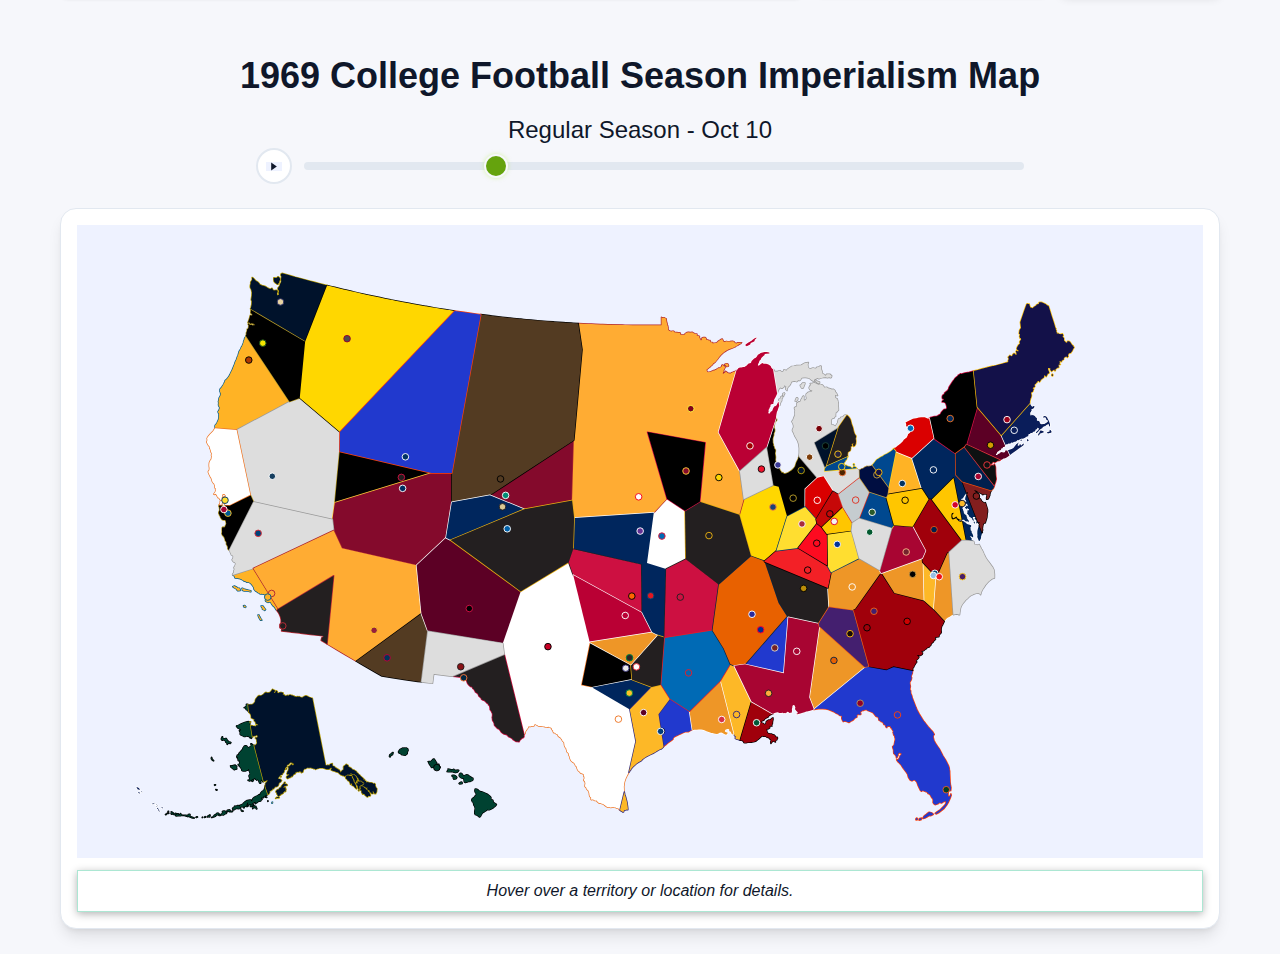
Task: Click the gold dot near Boston in navy territory
Action: tap(990, 445)
